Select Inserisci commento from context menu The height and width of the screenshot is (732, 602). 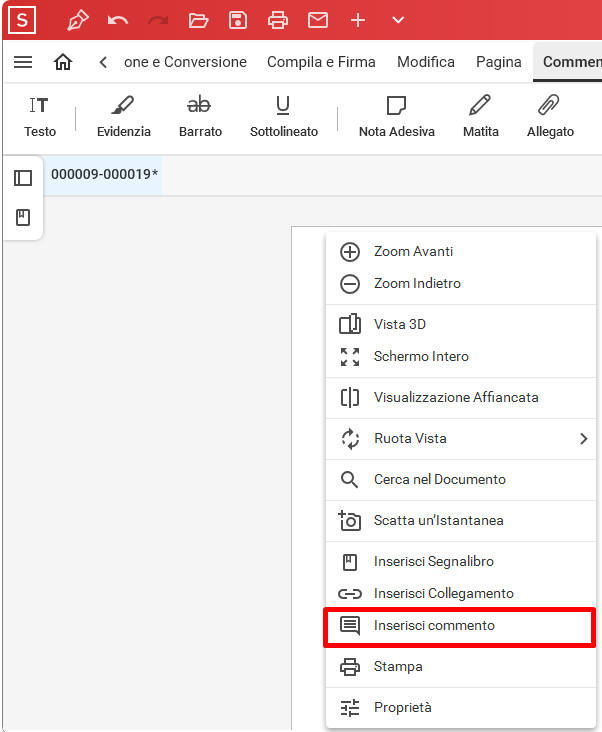(460, 626)
